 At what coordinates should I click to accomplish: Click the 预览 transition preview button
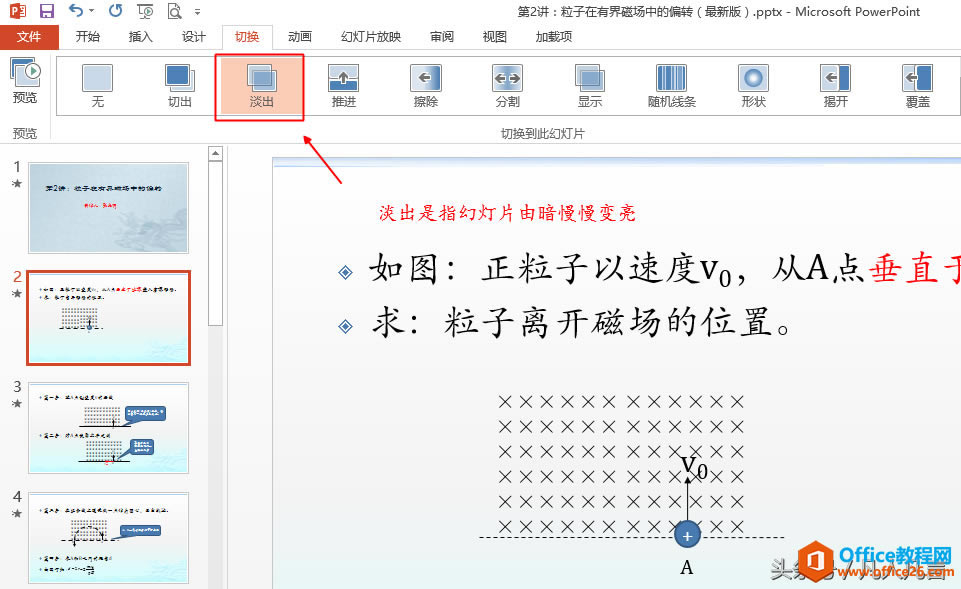coord(25,80)
